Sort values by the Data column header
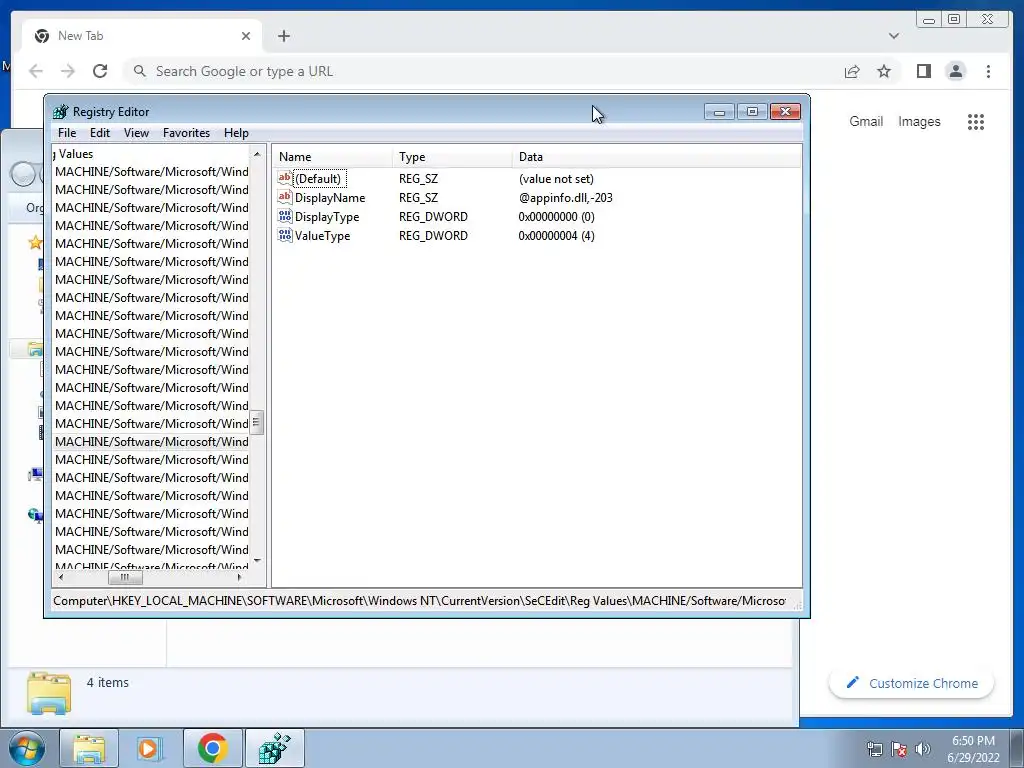Viewport: 1024px width, 768px height. coord(656,157)
